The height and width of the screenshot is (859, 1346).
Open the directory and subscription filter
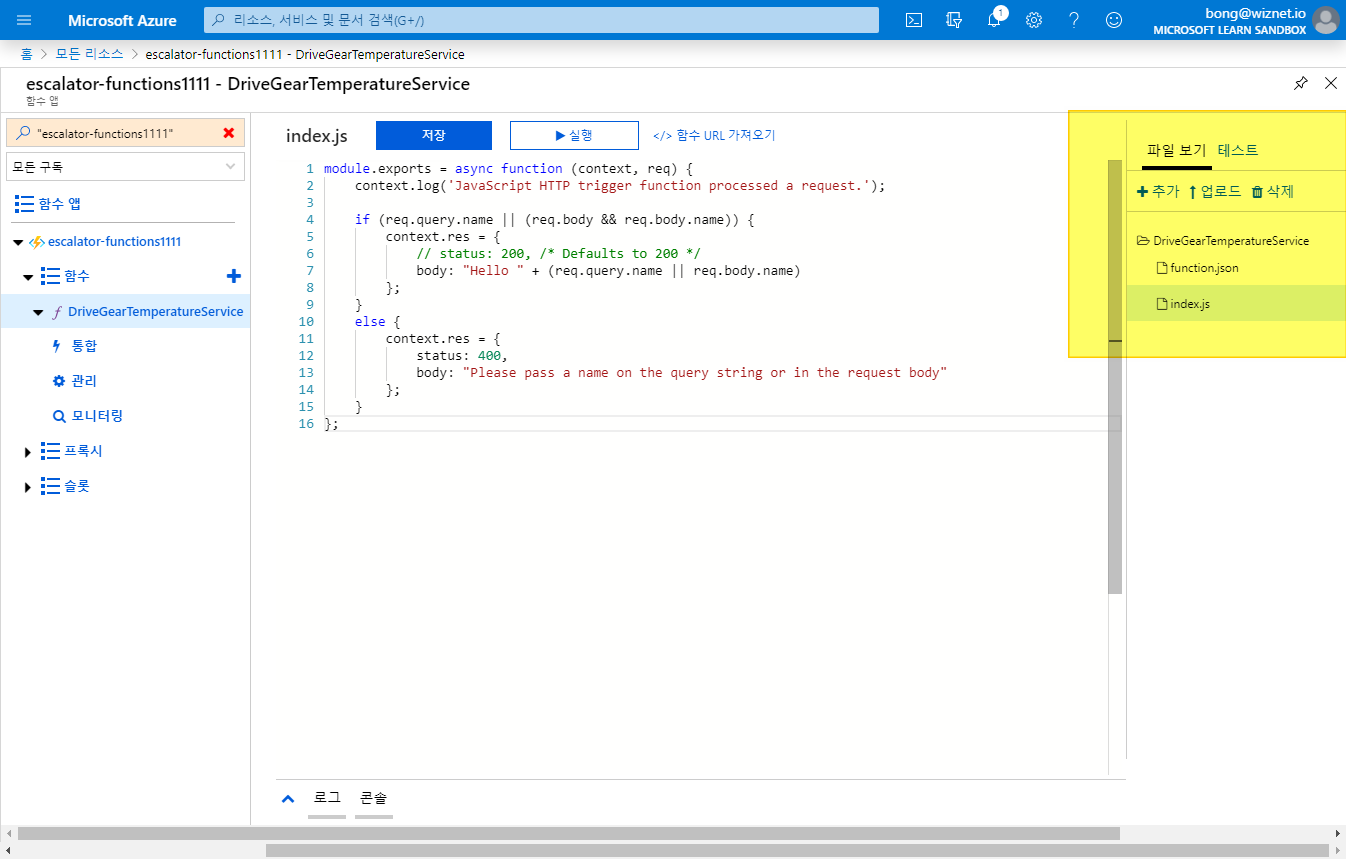[x=953, y=20]
